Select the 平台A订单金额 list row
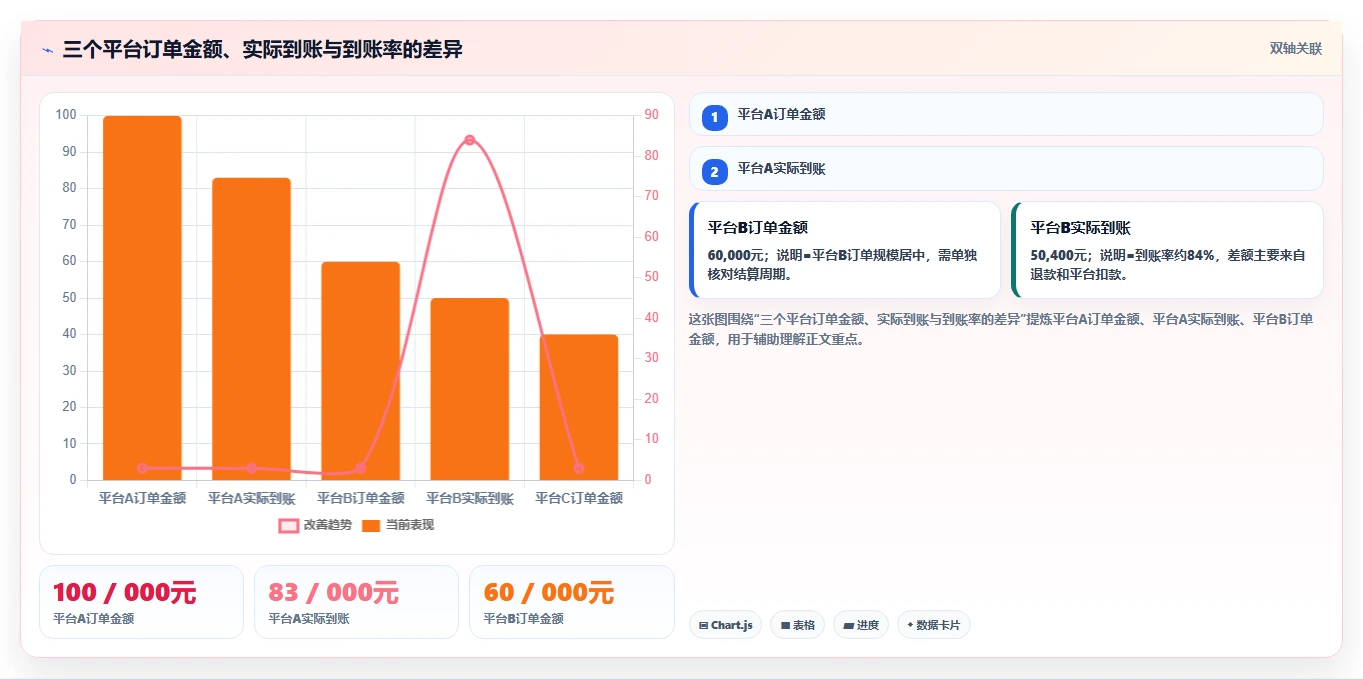The height and width of the screenshot is (679, 1363). tap(1006, 114)
